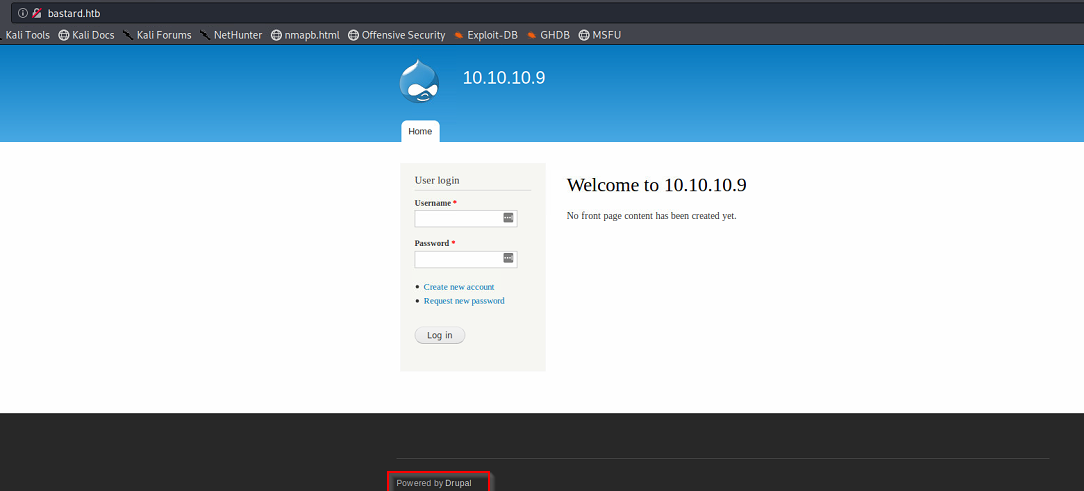
Task: Click the Drupal droplet logo
Action: (x=419, y=82)
